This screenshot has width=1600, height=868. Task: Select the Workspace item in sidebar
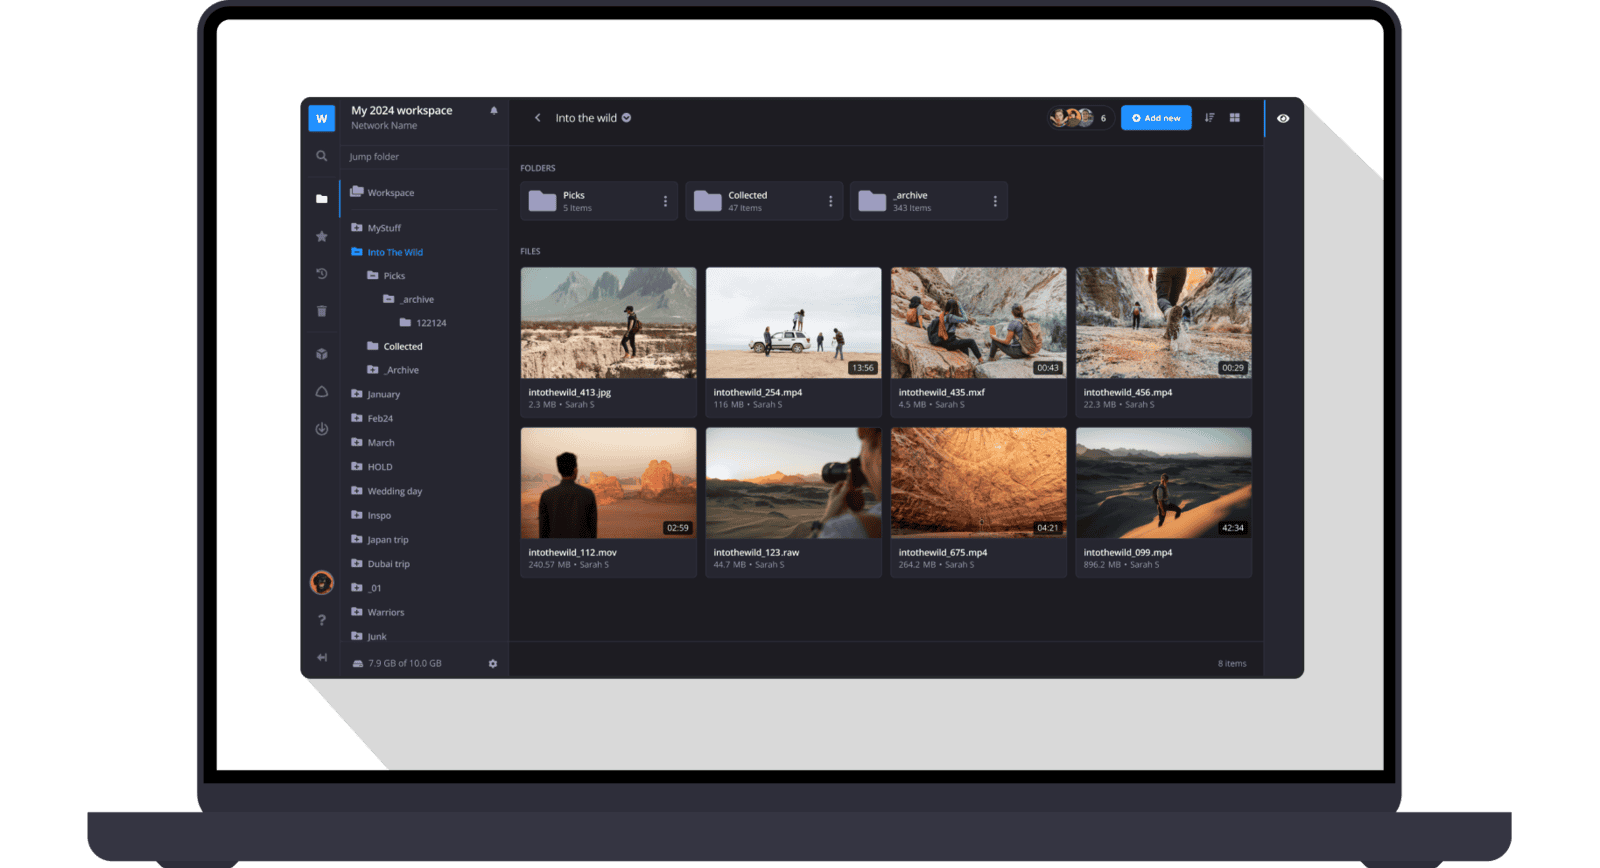pos(390,193)
